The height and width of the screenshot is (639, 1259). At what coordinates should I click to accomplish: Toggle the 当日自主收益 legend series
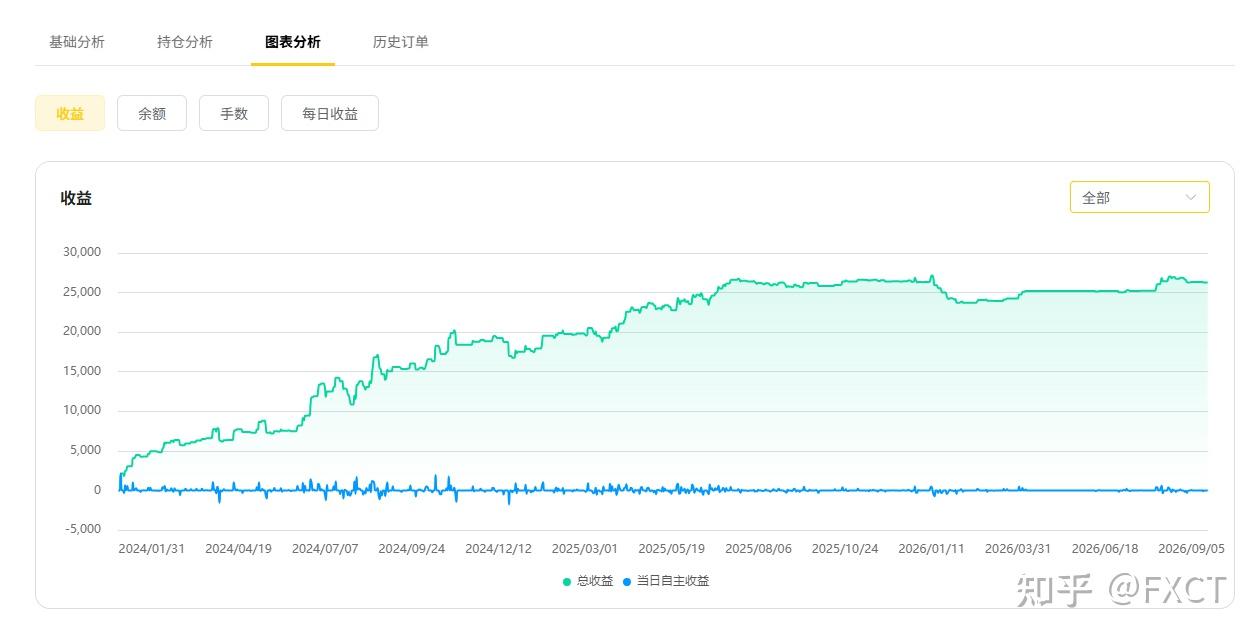[x=666, y=581]
